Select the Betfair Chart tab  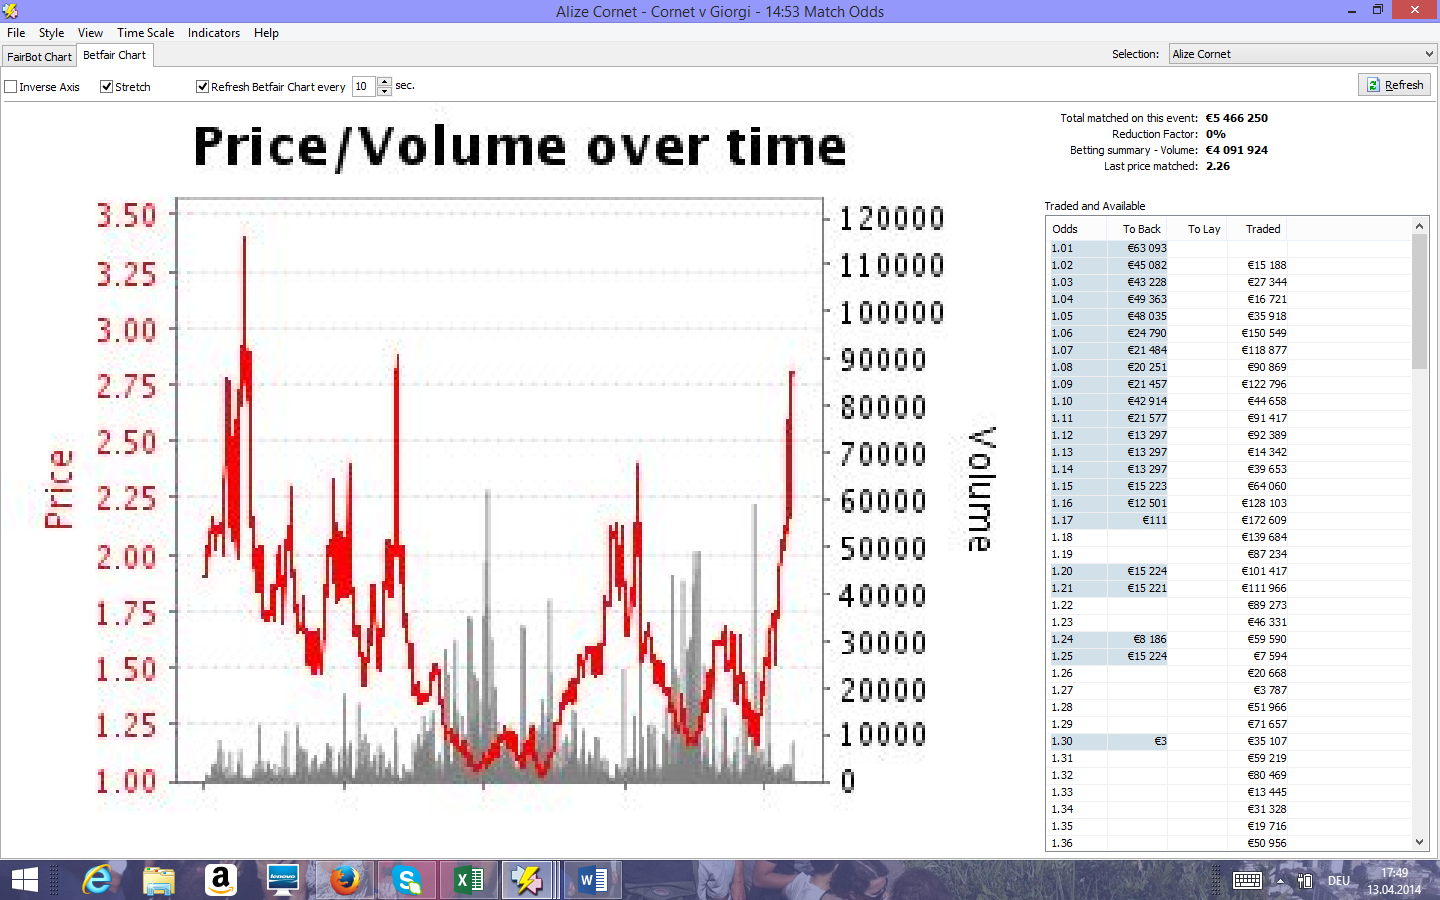point(115,55)
